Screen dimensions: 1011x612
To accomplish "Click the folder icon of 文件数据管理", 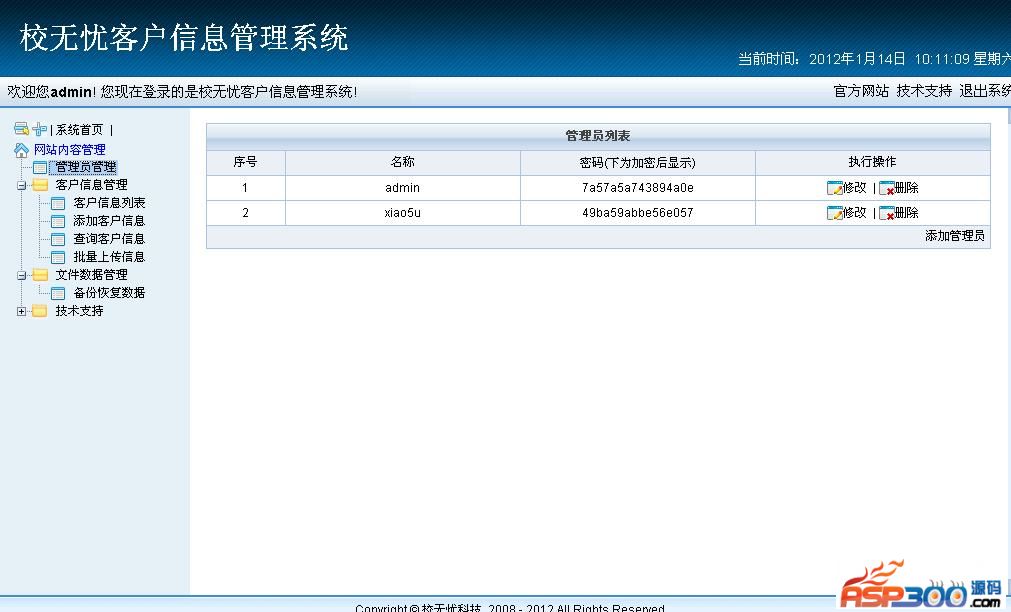I will pos(40,275).
